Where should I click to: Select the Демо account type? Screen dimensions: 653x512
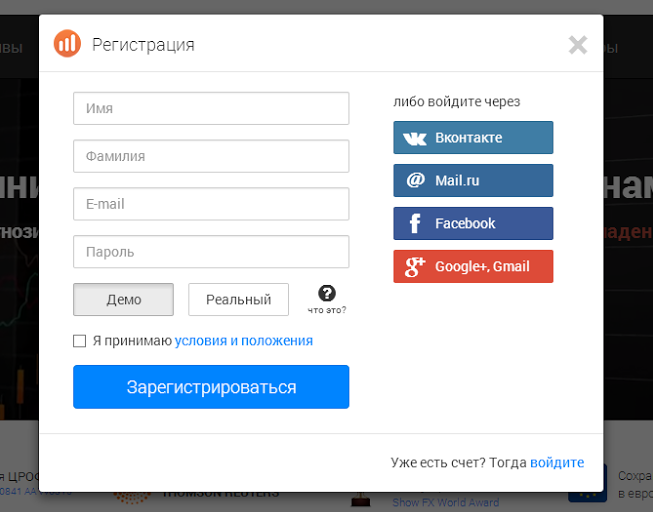pyautogui.click(x=123, y=300)
